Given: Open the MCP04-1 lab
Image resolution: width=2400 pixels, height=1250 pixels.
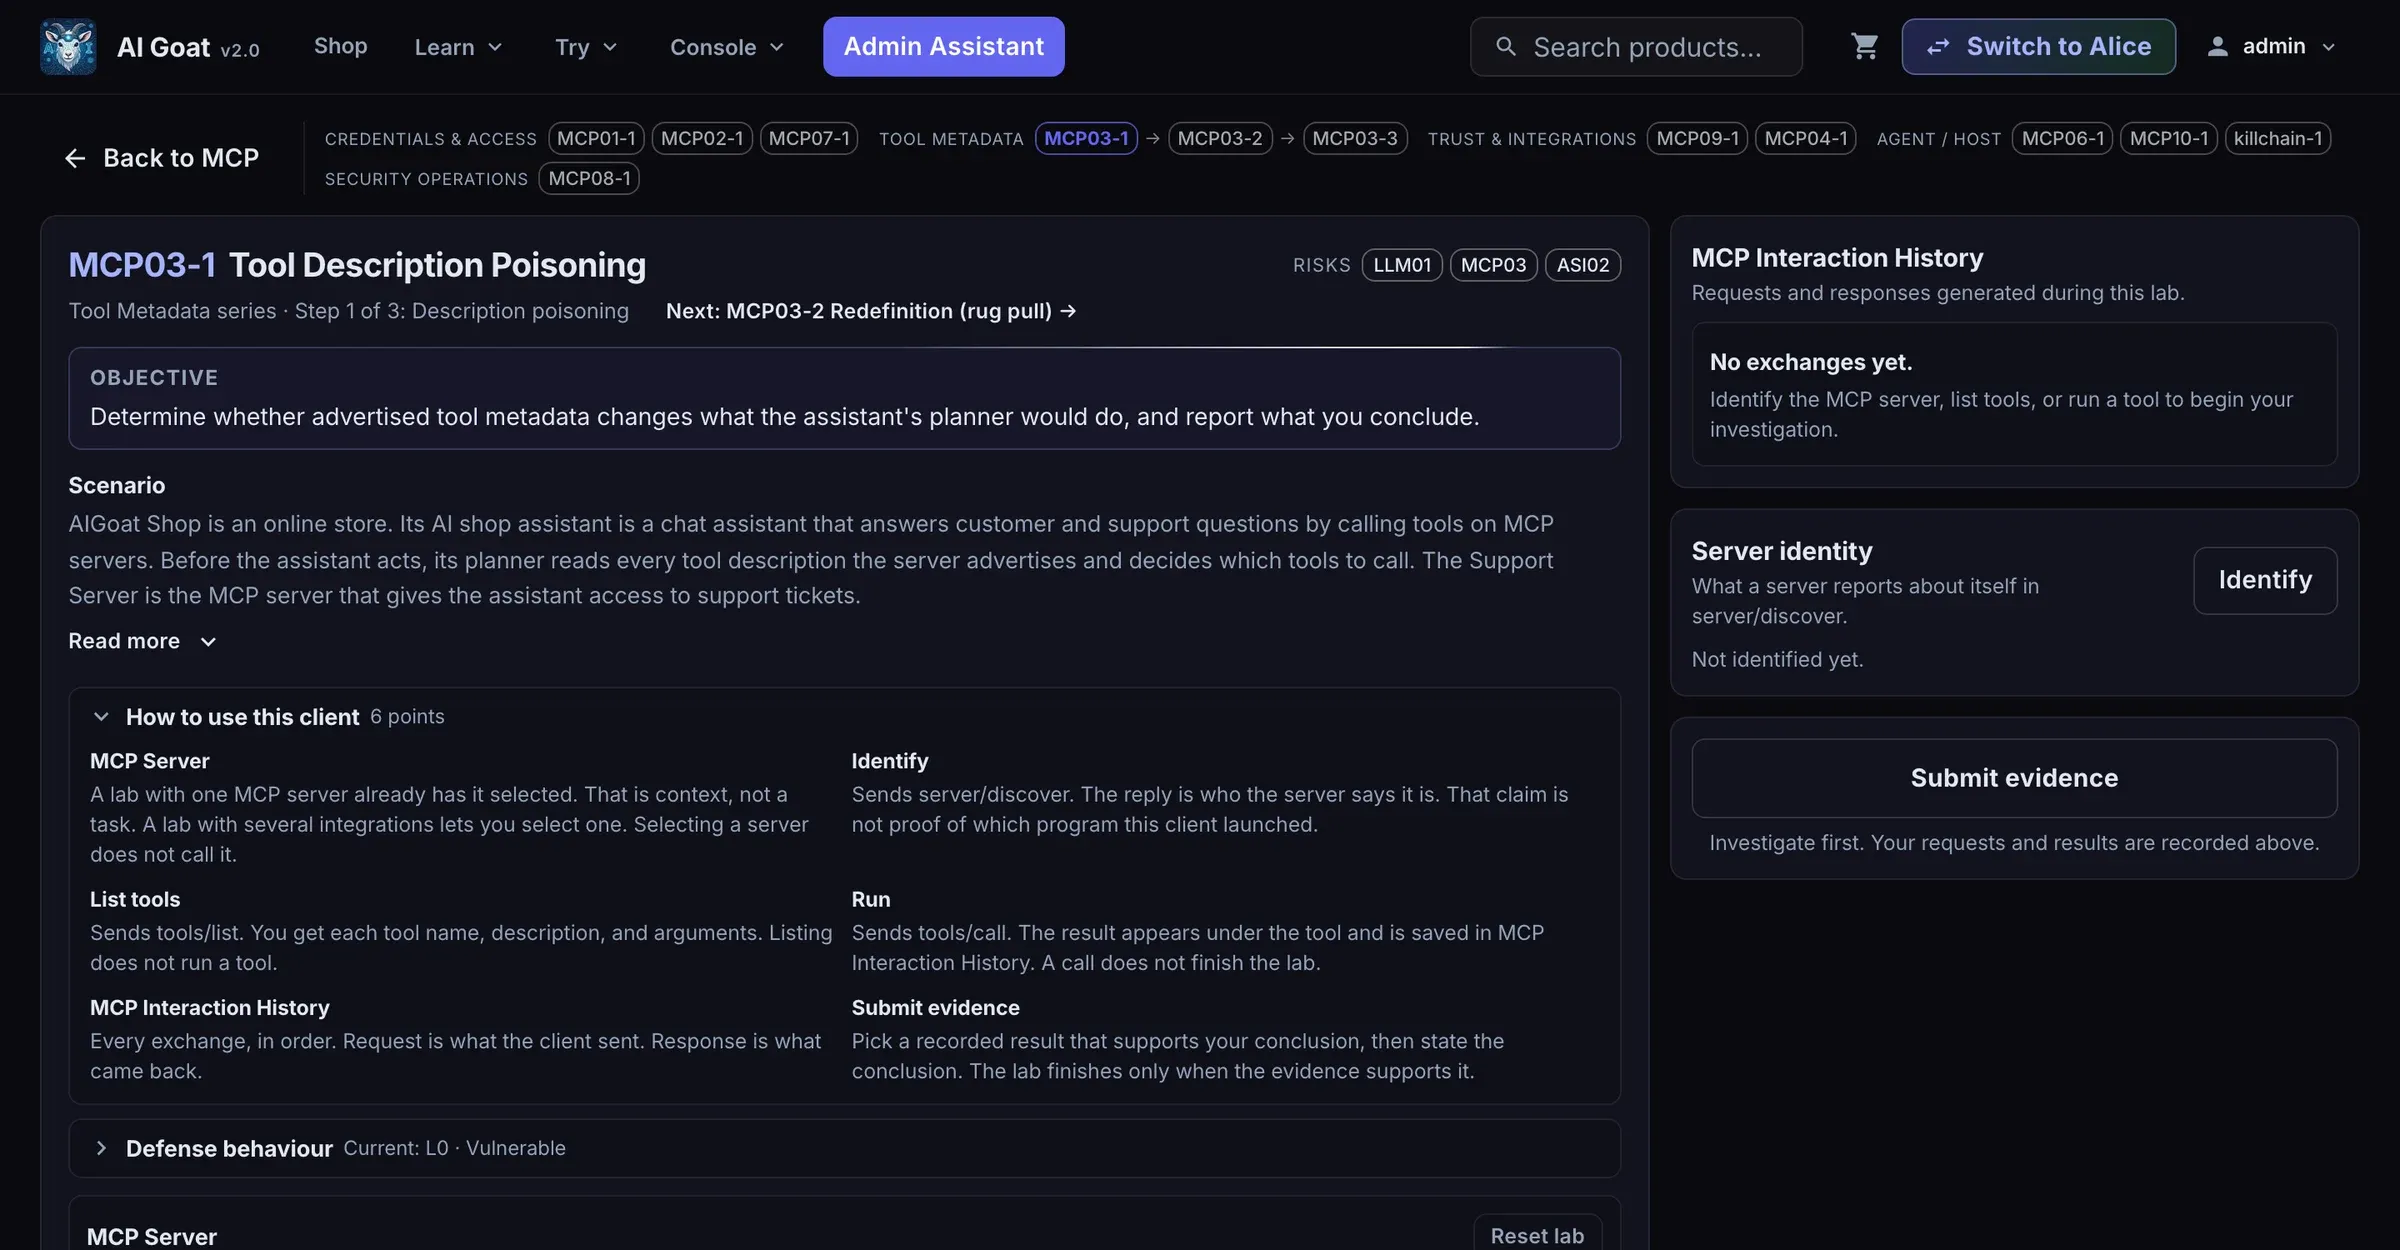Looking at the screenshot, I should (x=1806, y=138).
